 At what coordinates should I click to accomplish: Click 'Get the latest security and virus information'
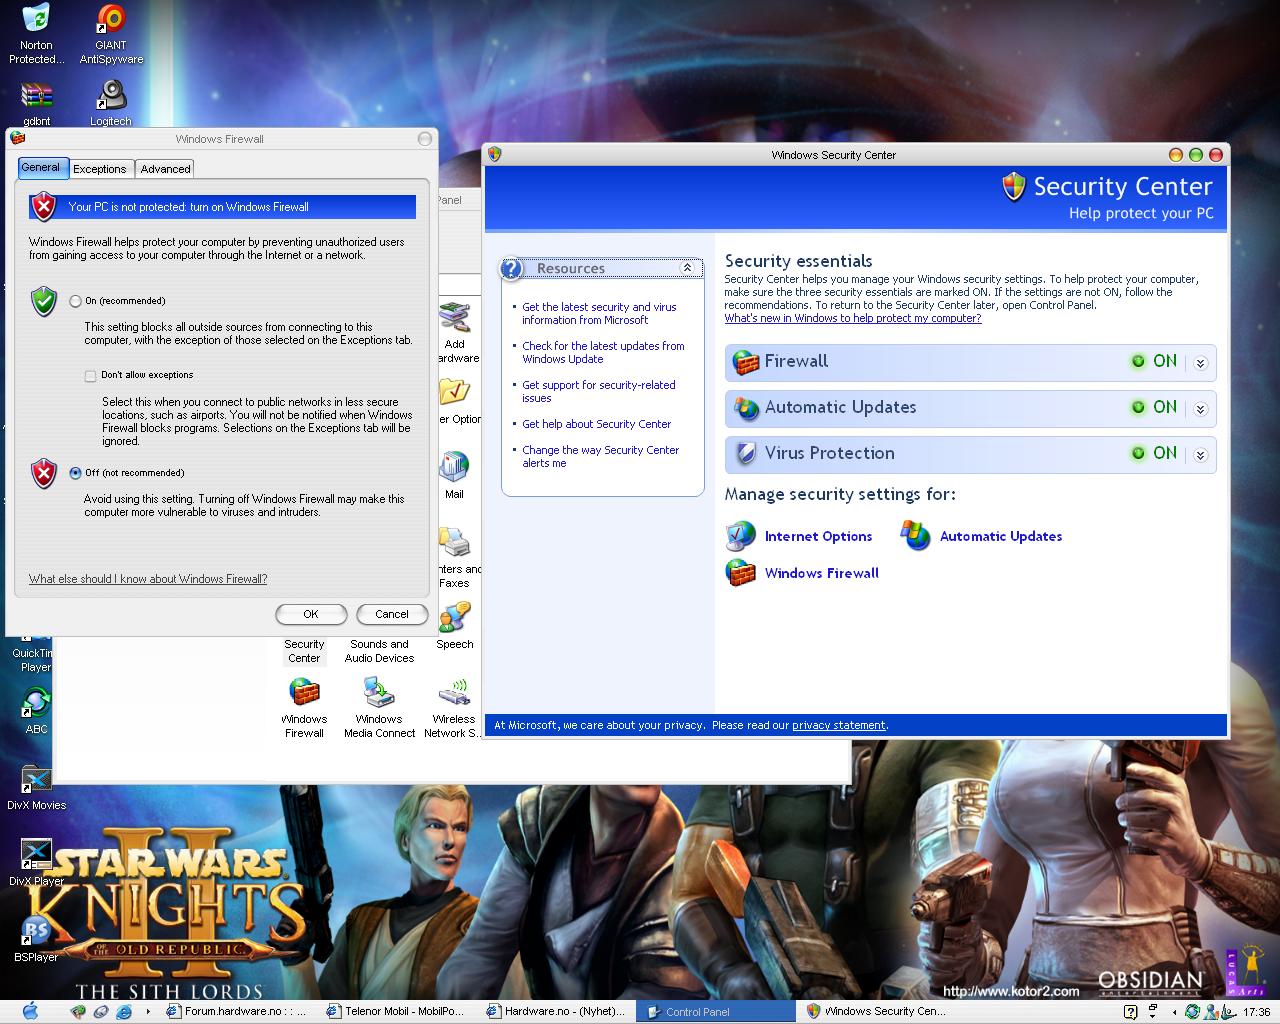[599, 313]
